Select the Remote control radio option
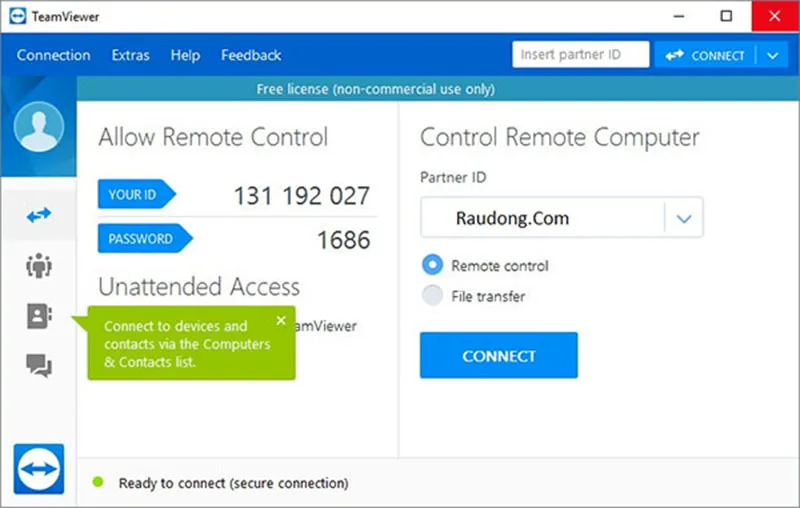The width and height of the screenshot is (800, 508). [433, 265]
